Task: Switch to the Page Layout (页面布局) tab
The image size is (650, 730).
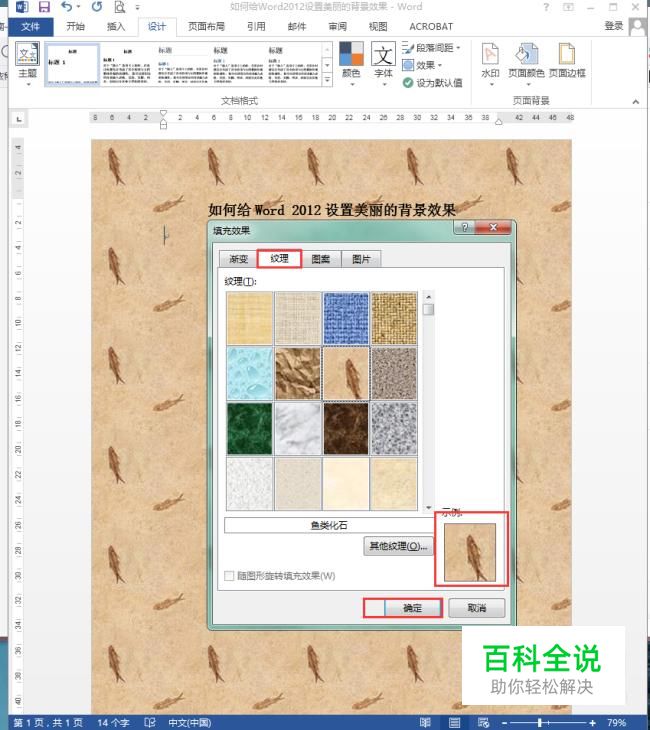Action: tap(206, 27)
